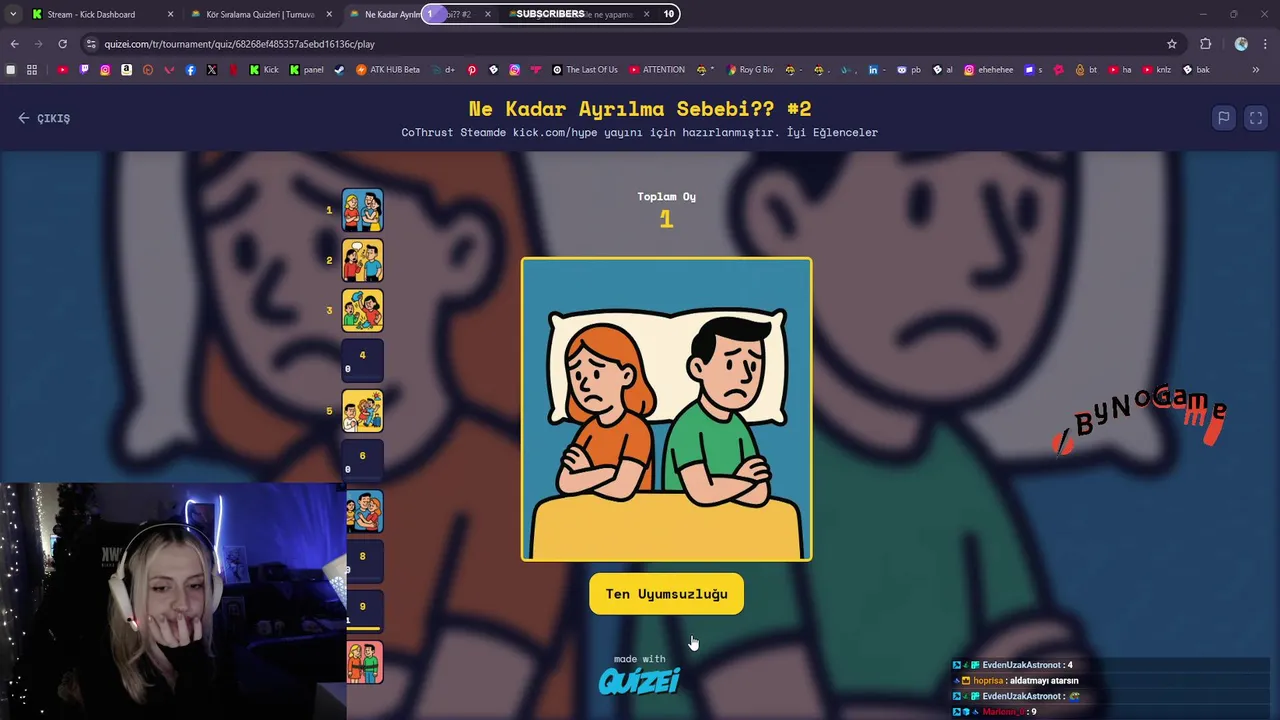The width and height of the screenshot is (1280, 720).
Task: Open the site info icon in address bar
Action: coord(91,44)
